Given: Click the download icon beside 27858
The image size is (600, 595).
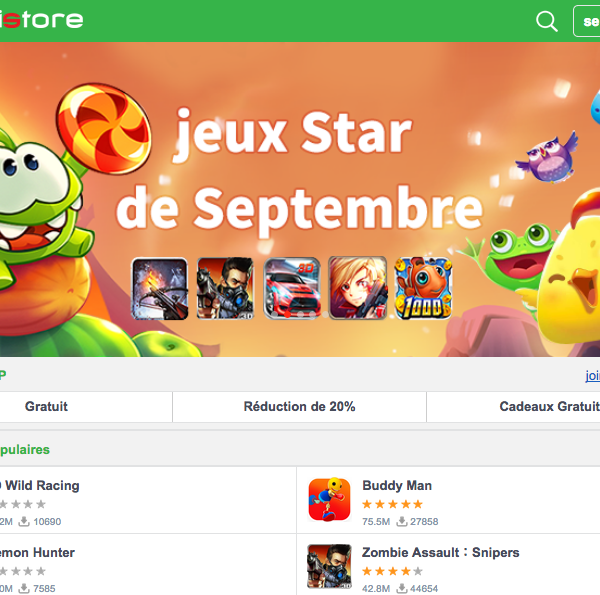Looking at the screenshot, I should pyautogui.click(x=401, y=521).
